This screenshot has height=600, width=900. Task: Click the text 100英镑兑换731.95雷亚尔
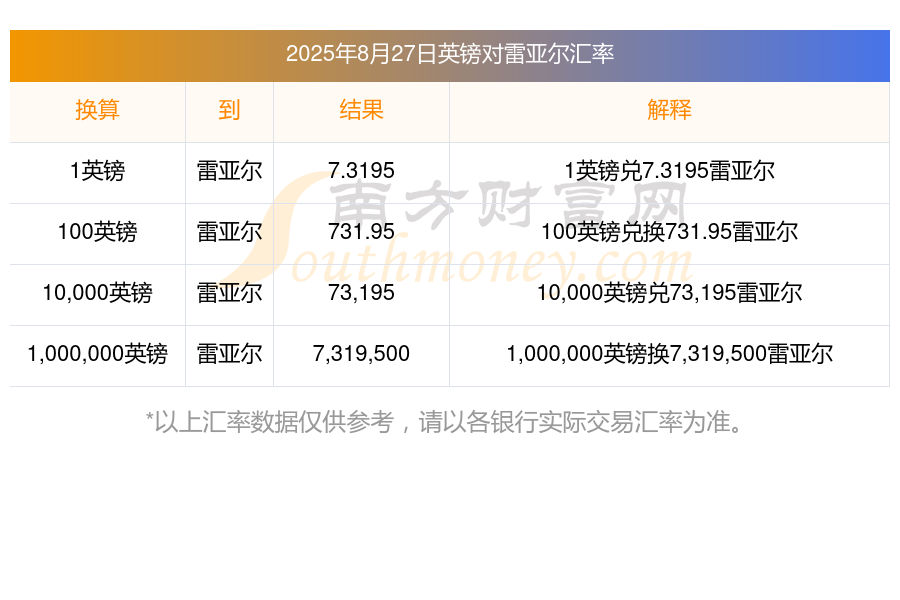click(669, 232)
